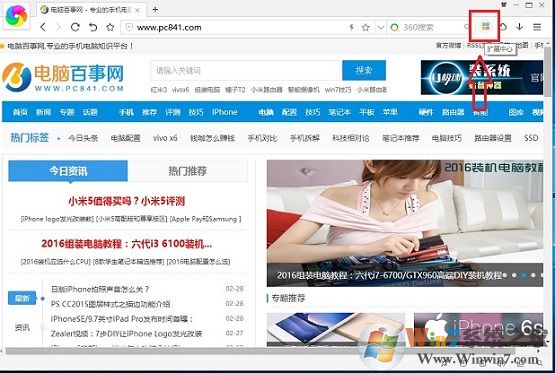Click the magnifier in 360 search box
Image resolution: width=555 pixels, height=373 pixels.
pos(467,27)
